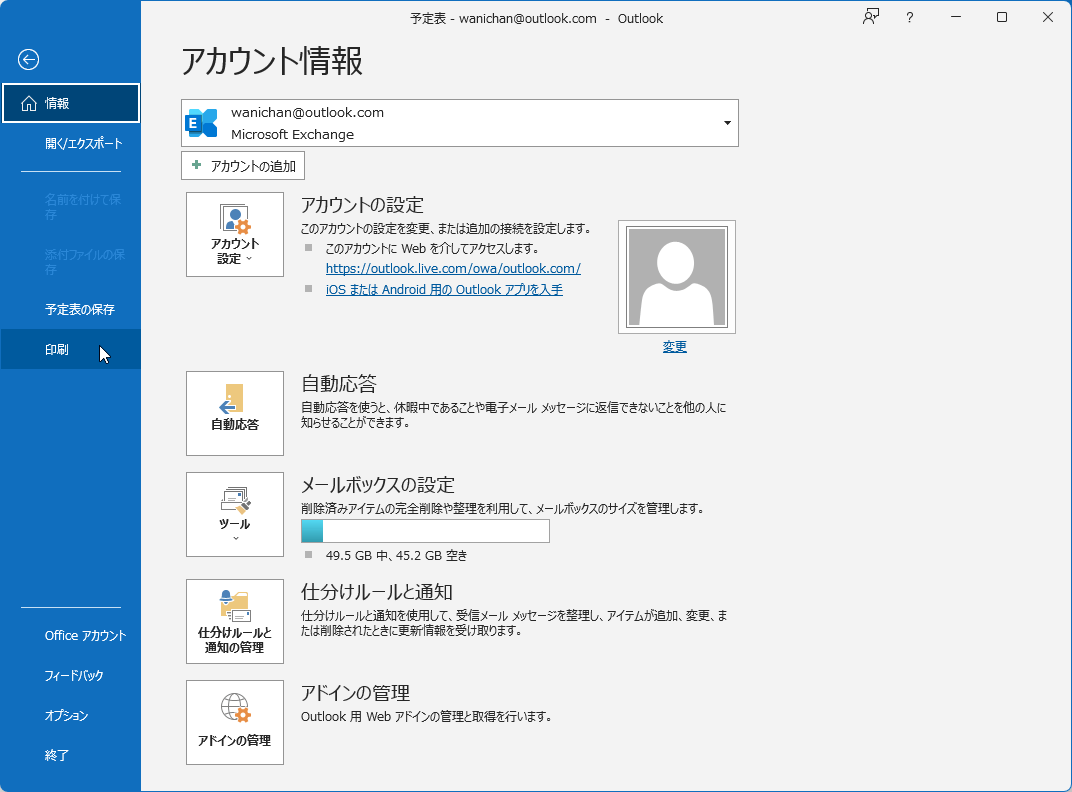Click the Microsoft Exchange account type text

click(x=293, y=134)
